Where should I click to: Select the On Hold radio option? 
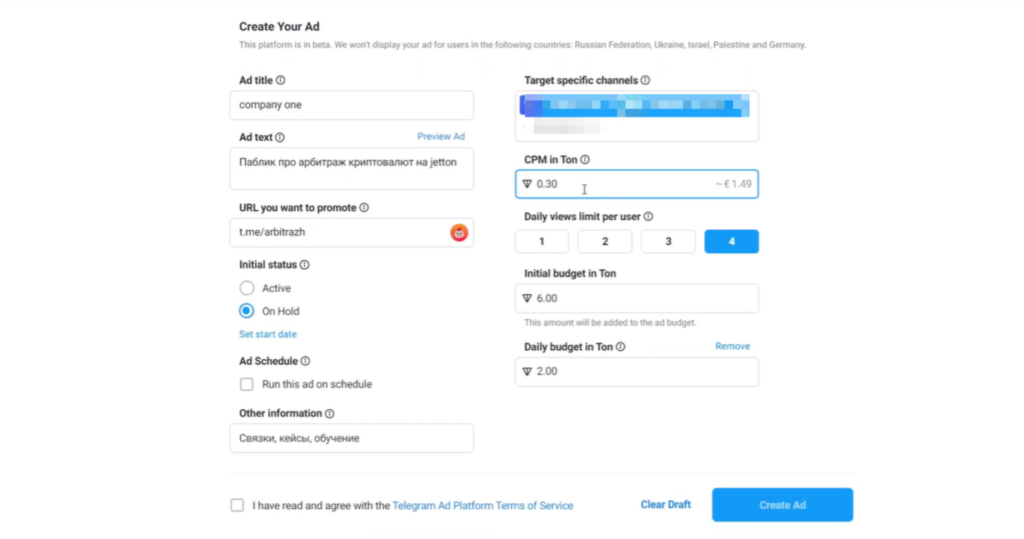click(247, 311)
